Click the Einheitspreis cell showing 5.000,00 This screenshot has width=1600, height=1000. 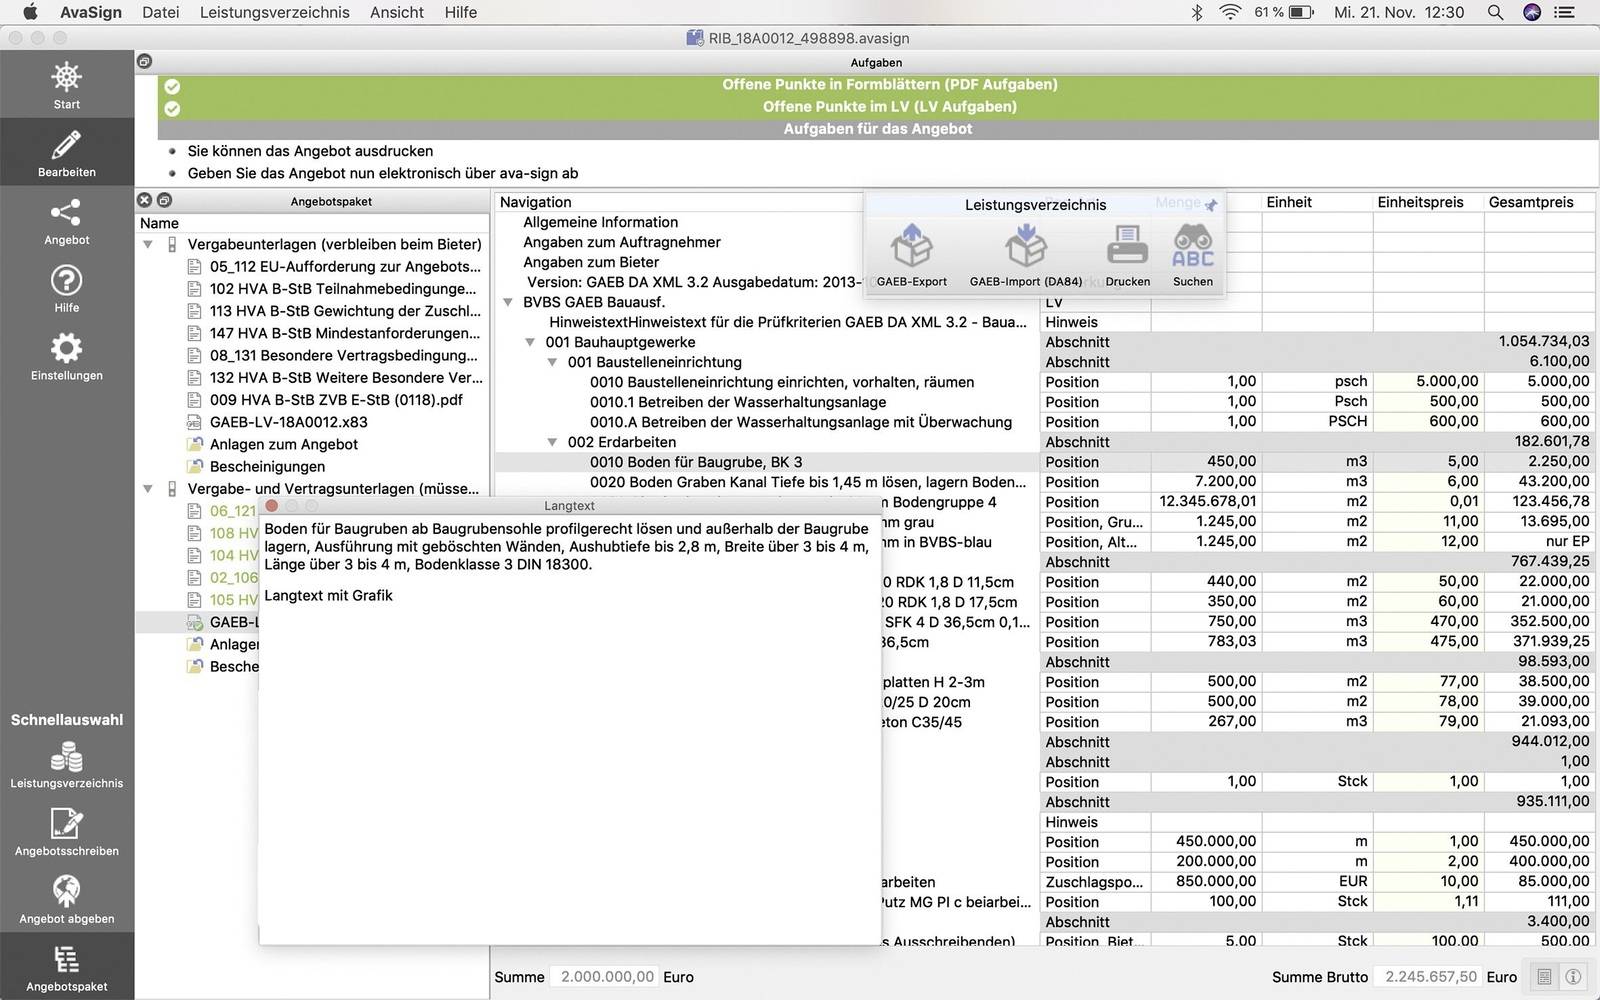click(1428, 382)
